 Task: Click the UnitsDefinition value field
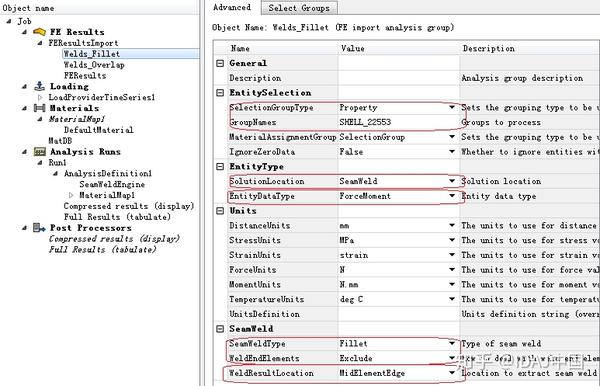tap(398, 314)
